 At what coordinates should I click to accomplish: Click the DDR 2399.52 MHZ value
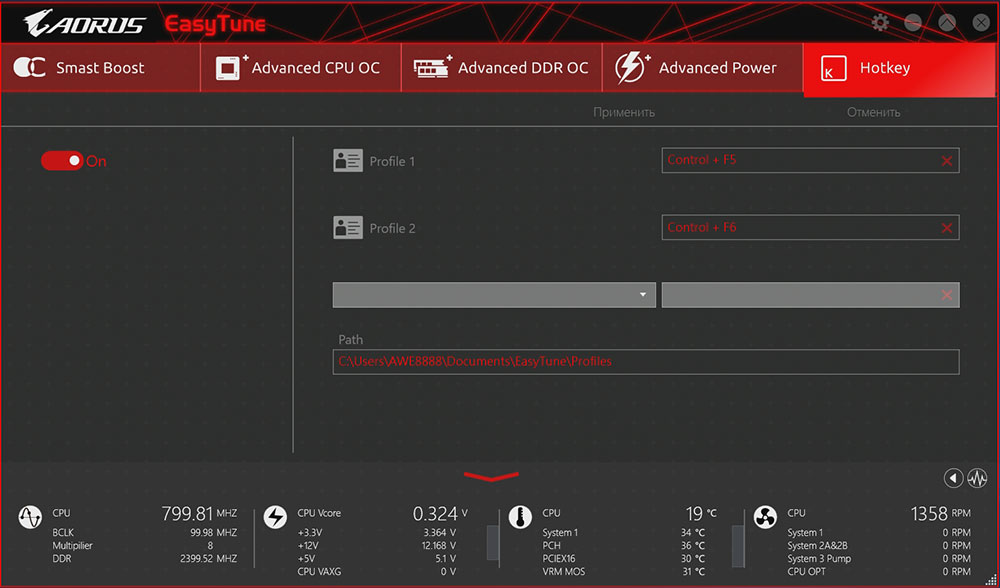(x=209, y=559)
